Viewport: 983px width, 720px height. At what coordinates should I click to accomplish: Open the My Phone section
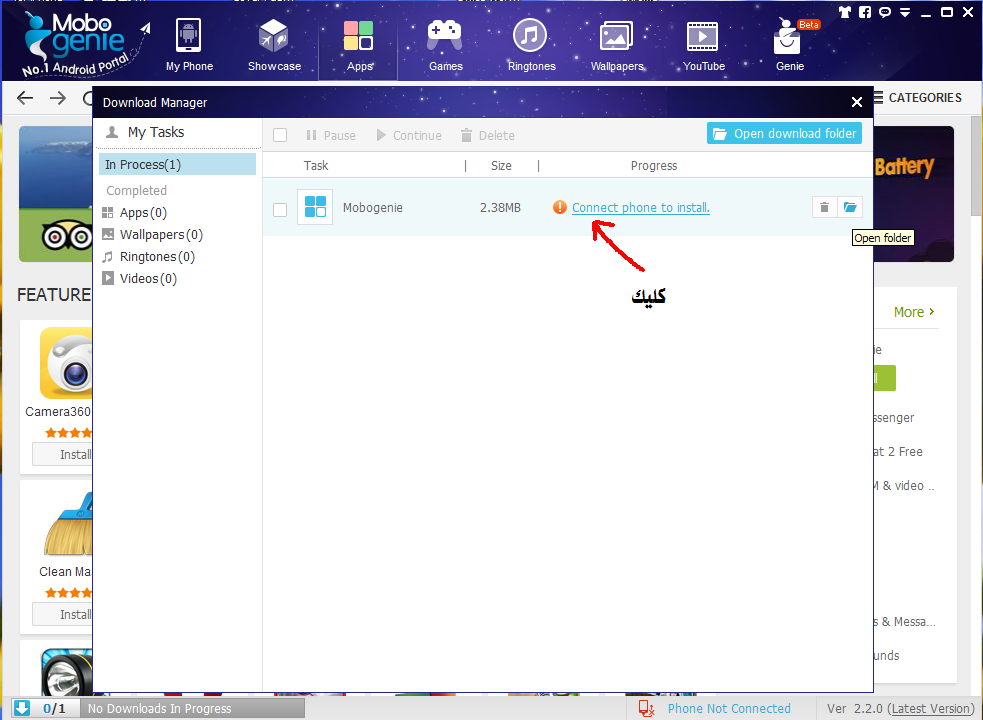189,45
